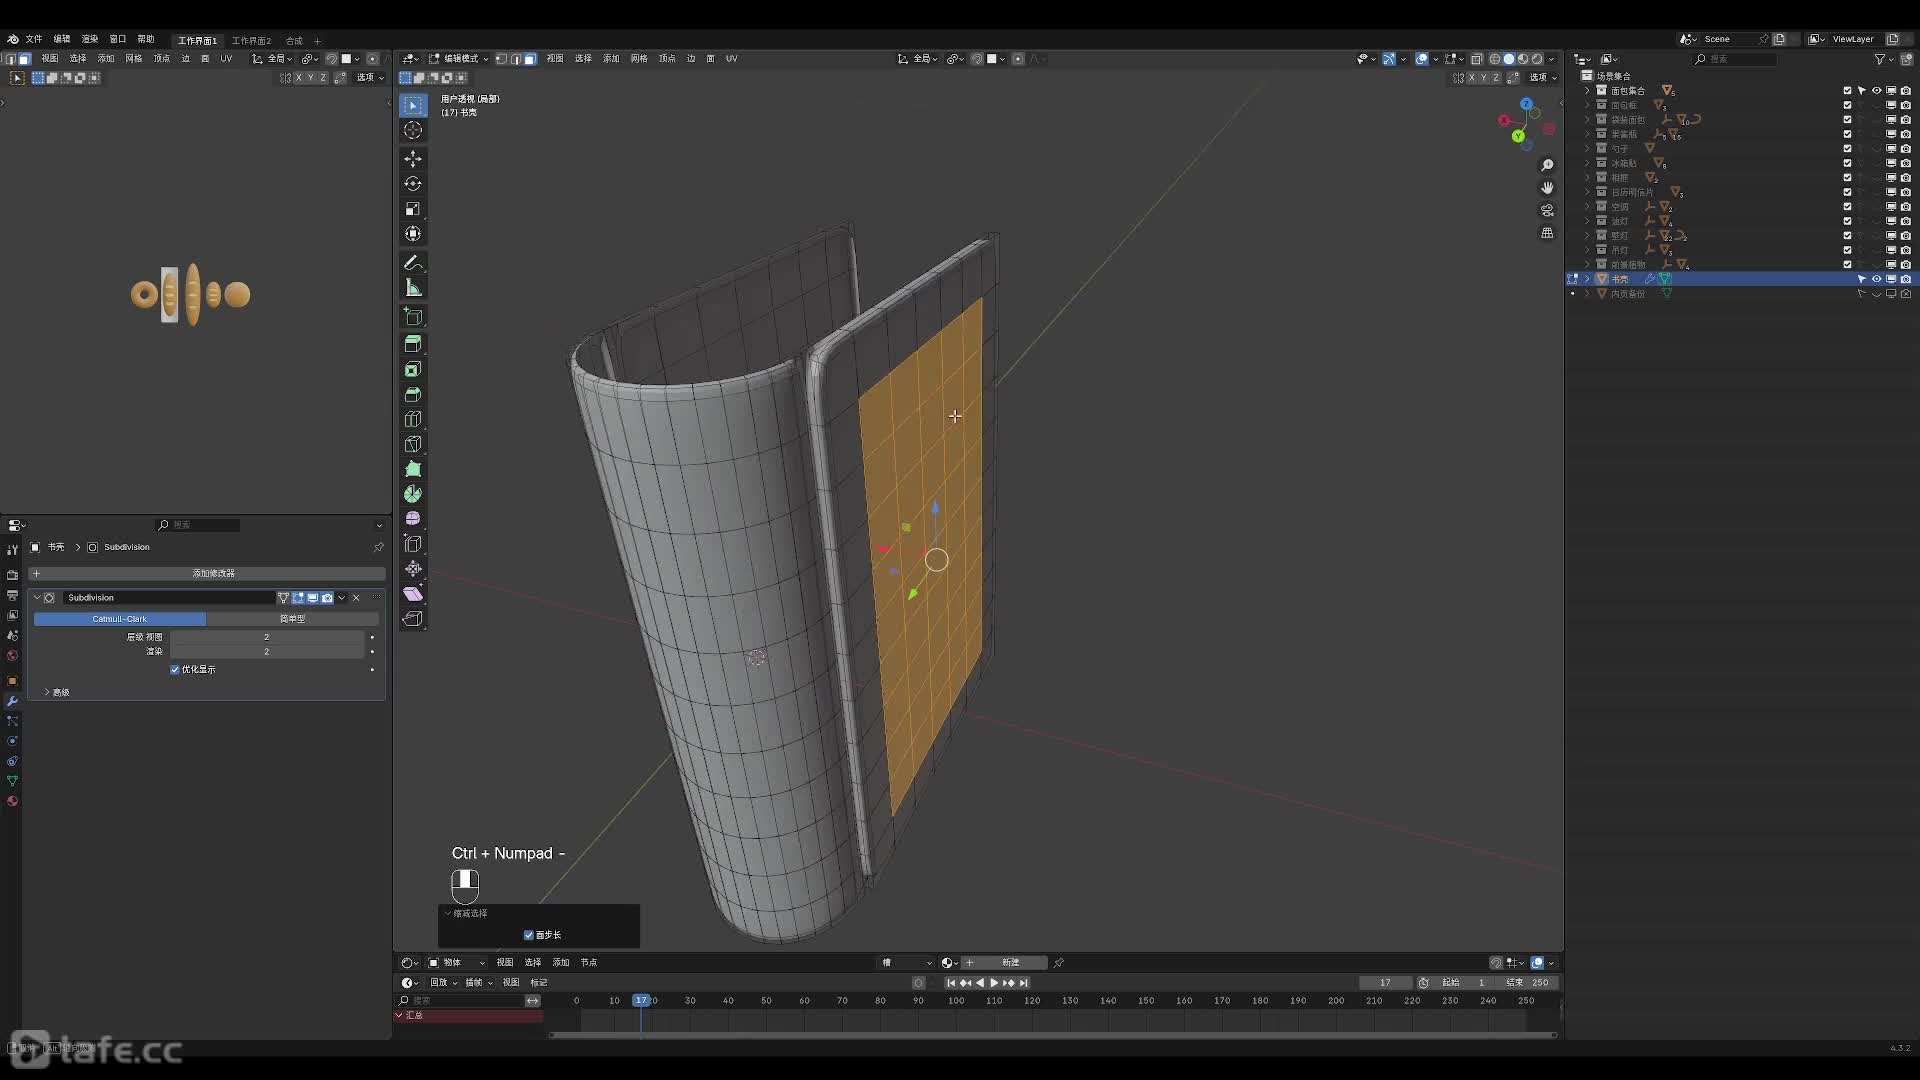Select the Rotate tool in viewport toolbar
Image resolution: width=1920 pixels, height=1080 pixels.
tap(413, 184)
